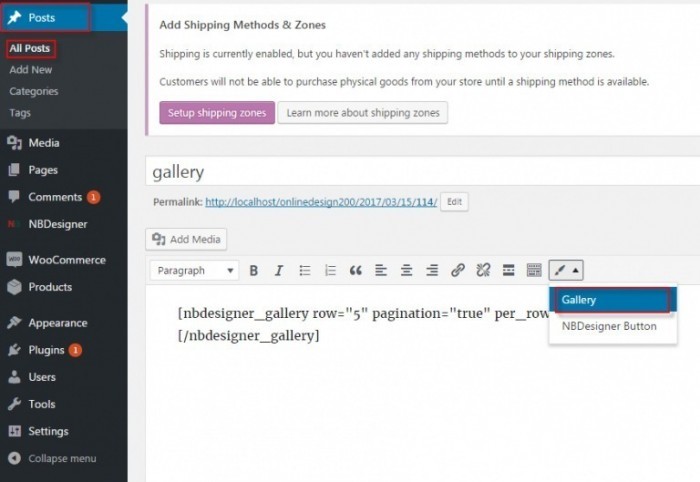Click Learn more about shipping zones

coord(362,113)
